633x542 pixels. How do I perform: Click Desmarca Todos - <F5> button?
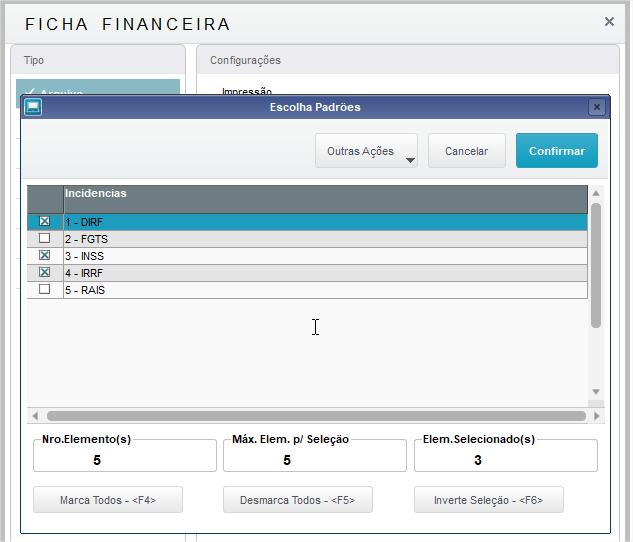(298, 500)
